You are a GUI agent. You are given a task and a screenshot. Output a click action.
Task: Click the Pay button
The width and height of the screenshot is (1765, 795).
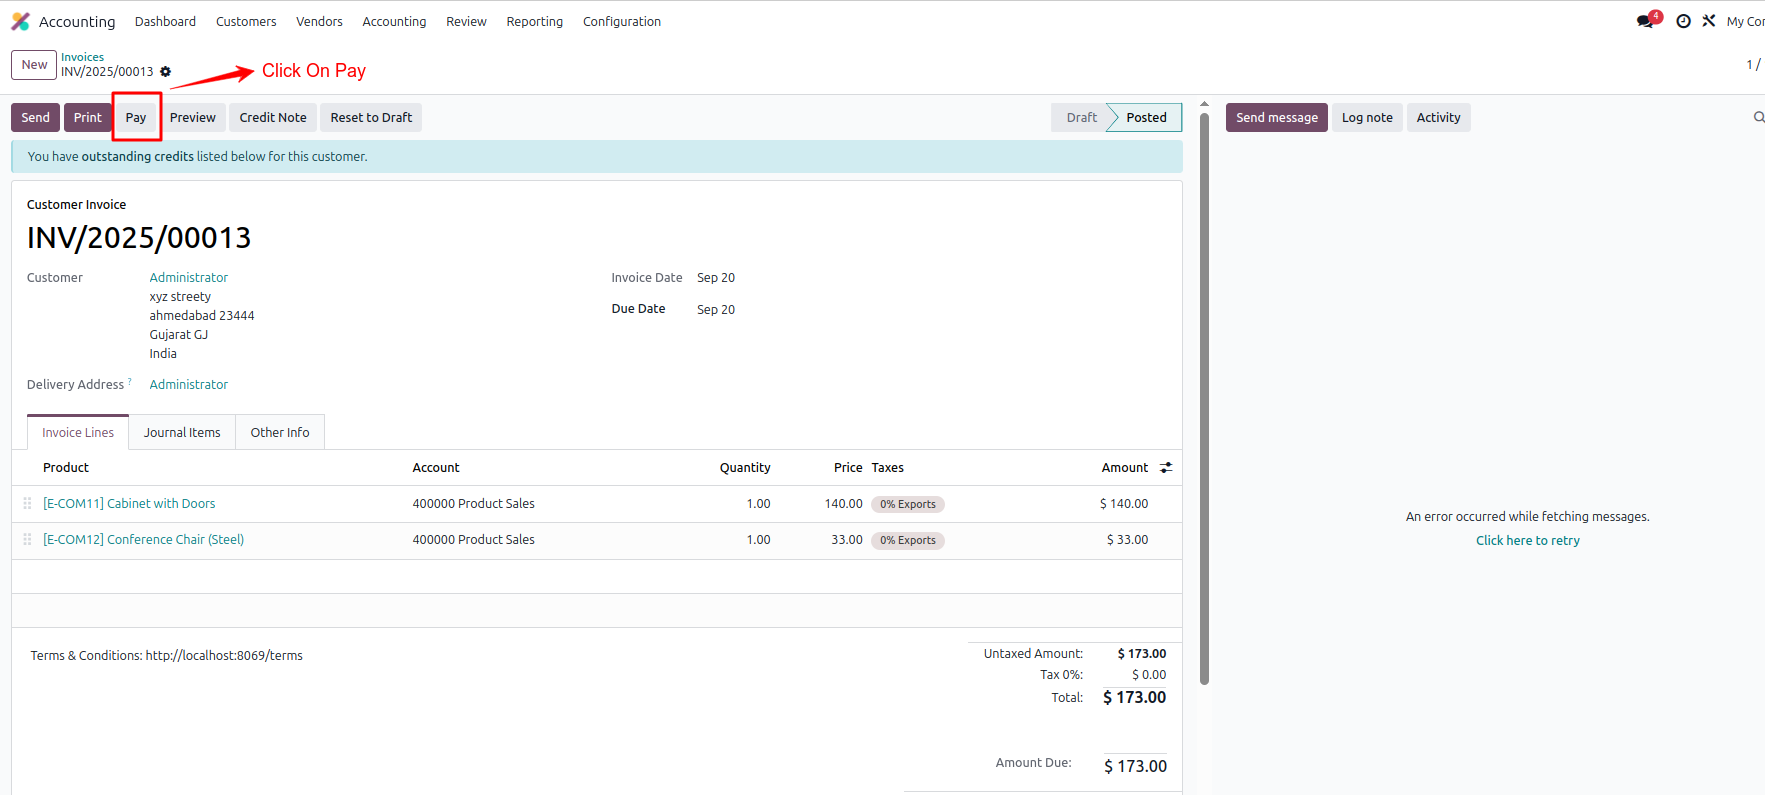pos(136,118)
